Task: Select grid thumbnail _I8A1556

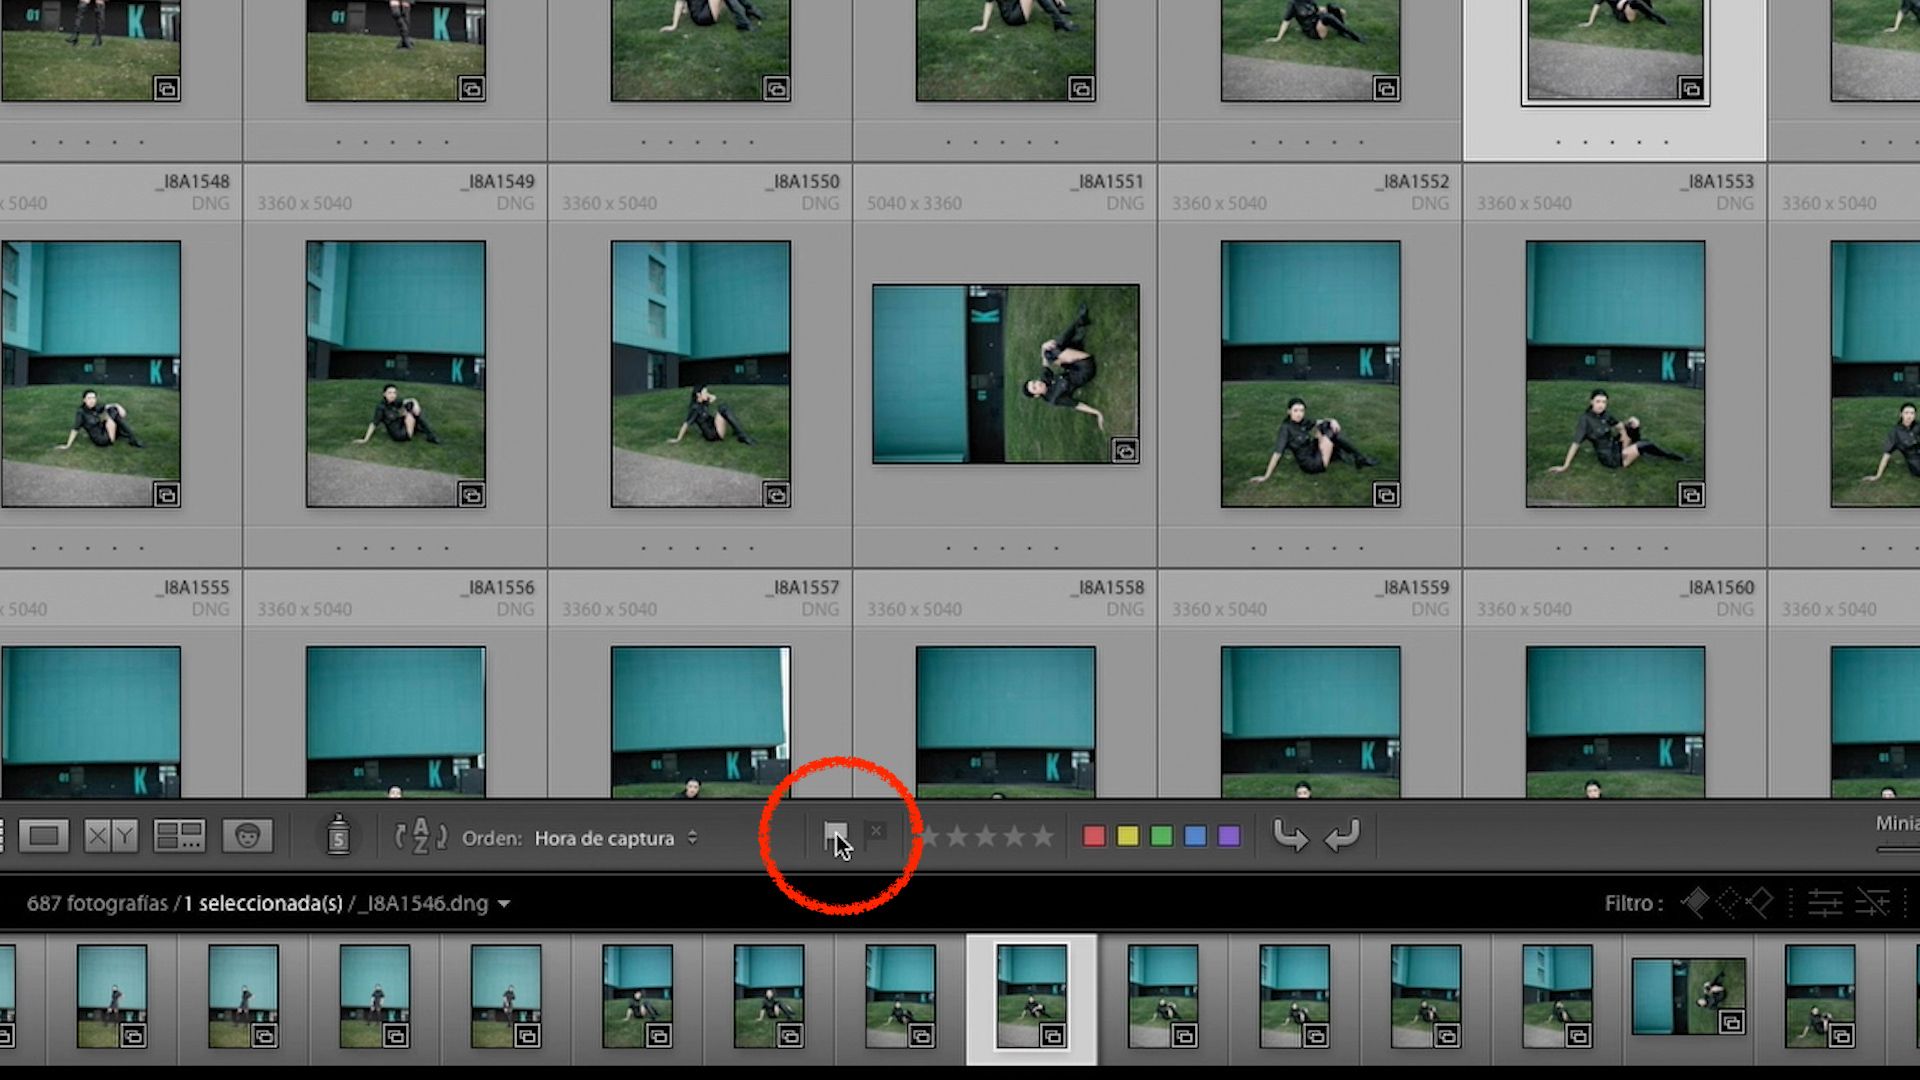Action: pyautogui.click(x=396, y=722)
